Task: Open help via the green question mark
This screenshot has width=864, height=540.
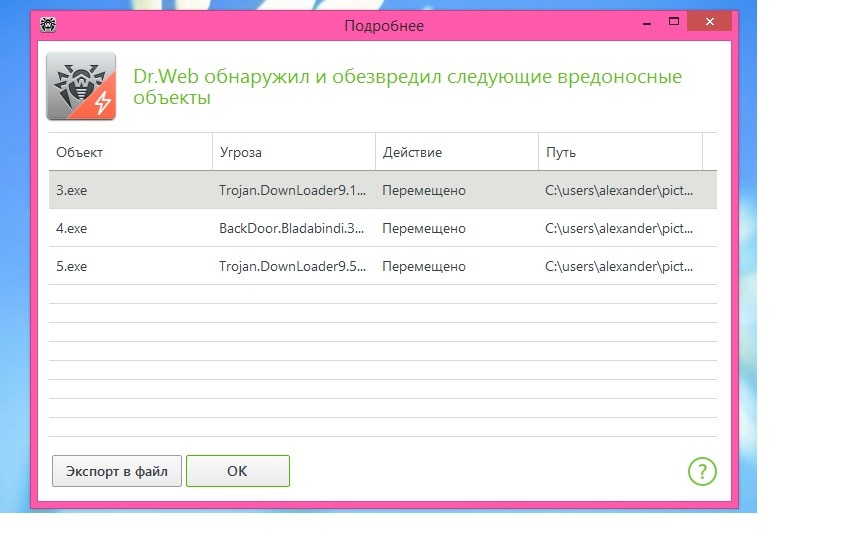Action: click(x=702, y=472)
